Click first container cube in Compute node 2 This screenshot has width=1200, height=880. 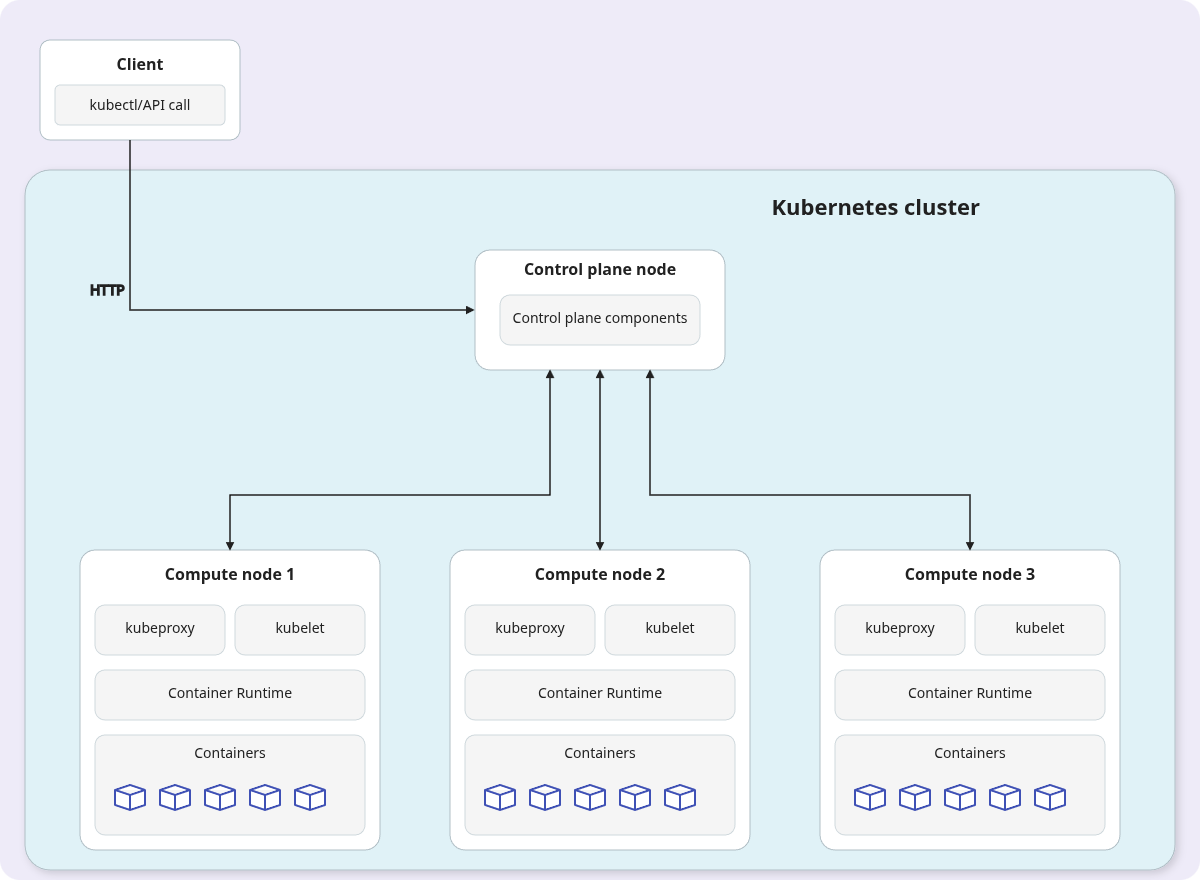[x=500, y=797]
